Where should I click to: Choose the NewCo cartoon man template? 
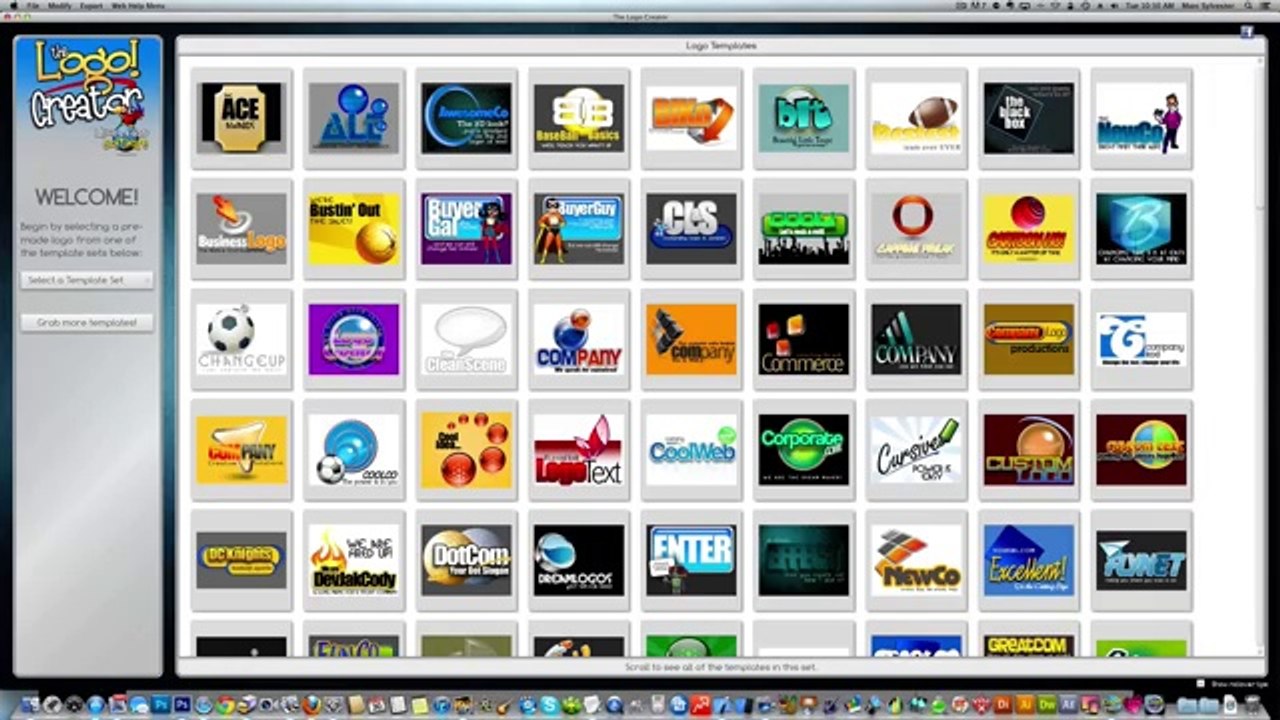1141,118
